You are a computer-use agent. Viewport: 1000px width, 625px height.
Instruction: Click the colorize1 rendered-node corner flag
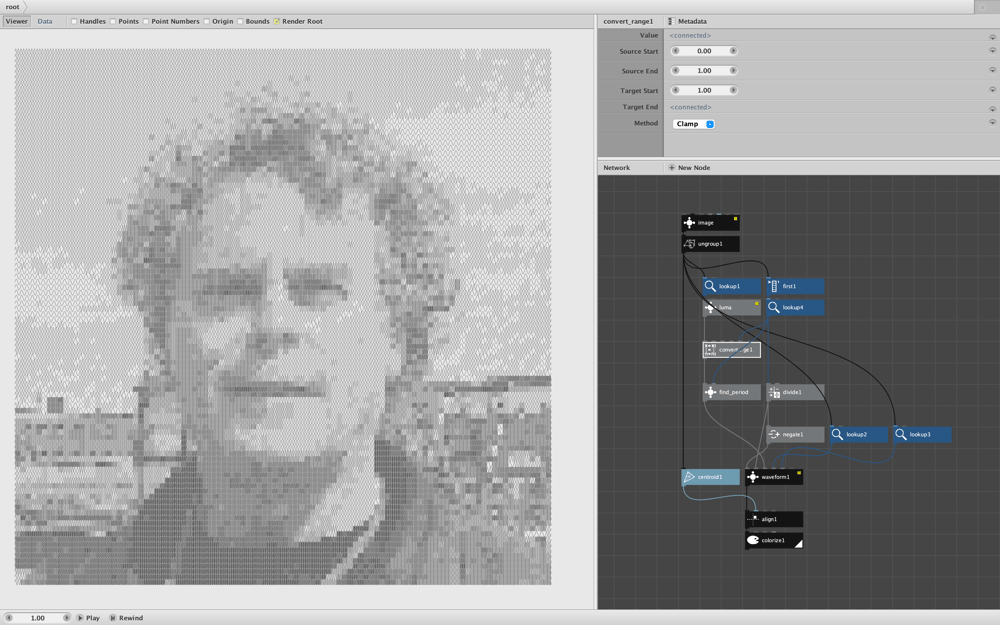tap(798, 543)
